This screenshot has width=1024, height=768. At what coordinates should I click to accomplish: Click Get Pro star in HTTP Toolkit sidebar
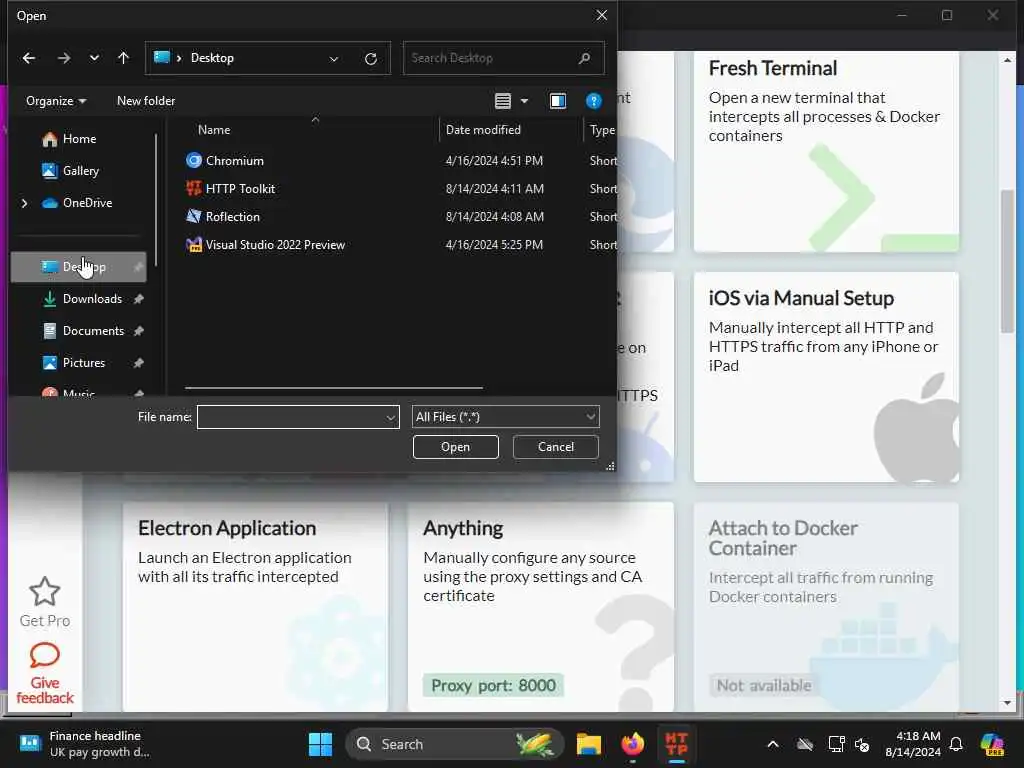(44, 602)
